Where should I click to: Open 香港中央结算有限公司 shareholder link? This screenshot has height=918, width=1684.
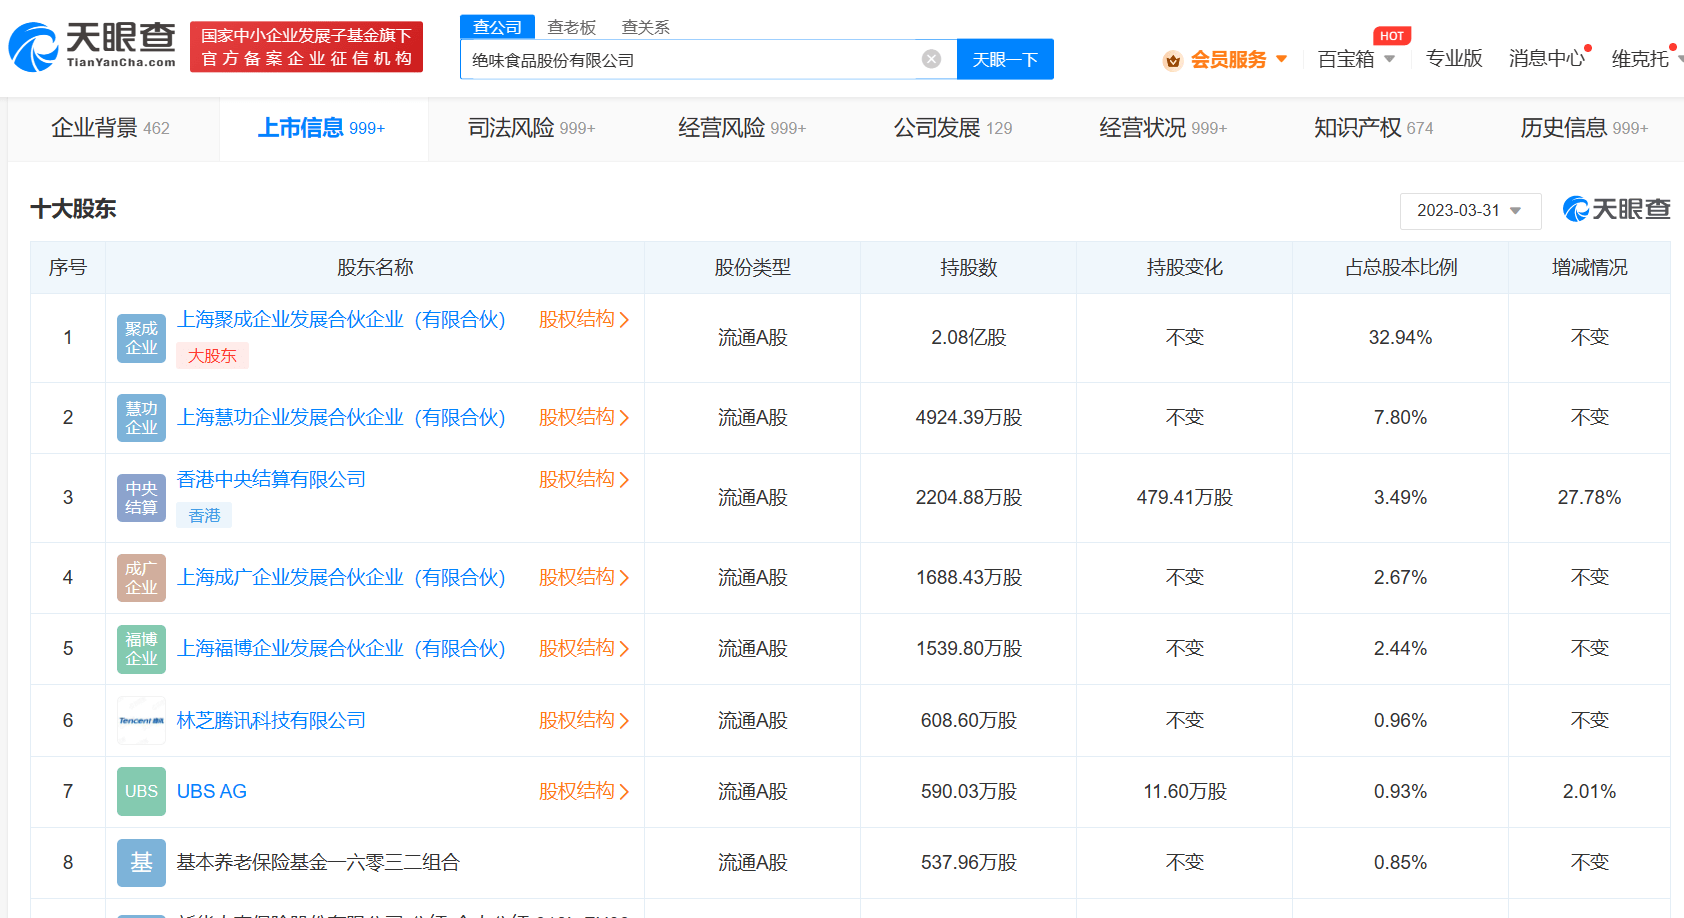[x=271, y=479]
